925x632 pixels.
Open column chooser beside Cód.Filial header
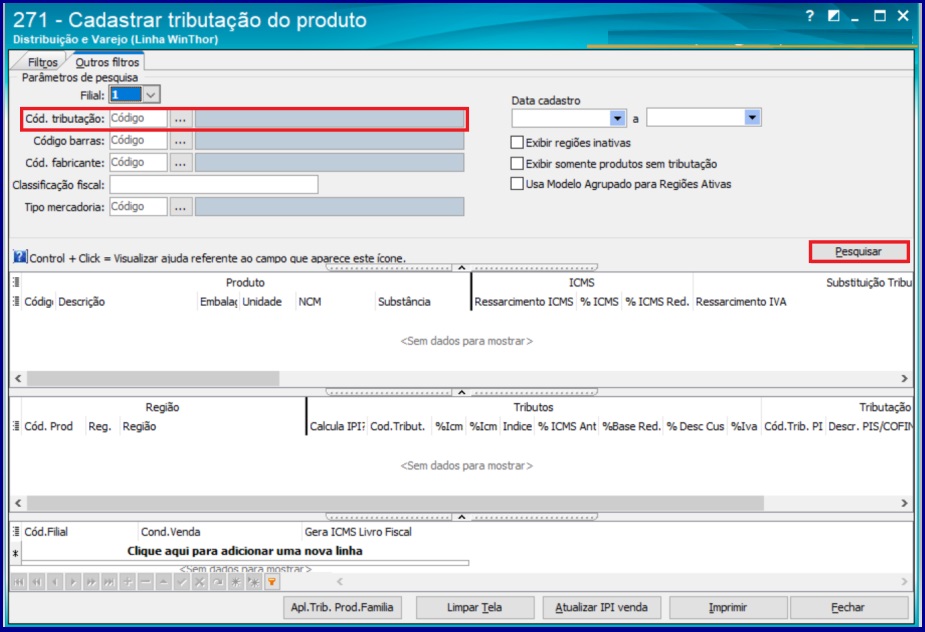[16, 532]
